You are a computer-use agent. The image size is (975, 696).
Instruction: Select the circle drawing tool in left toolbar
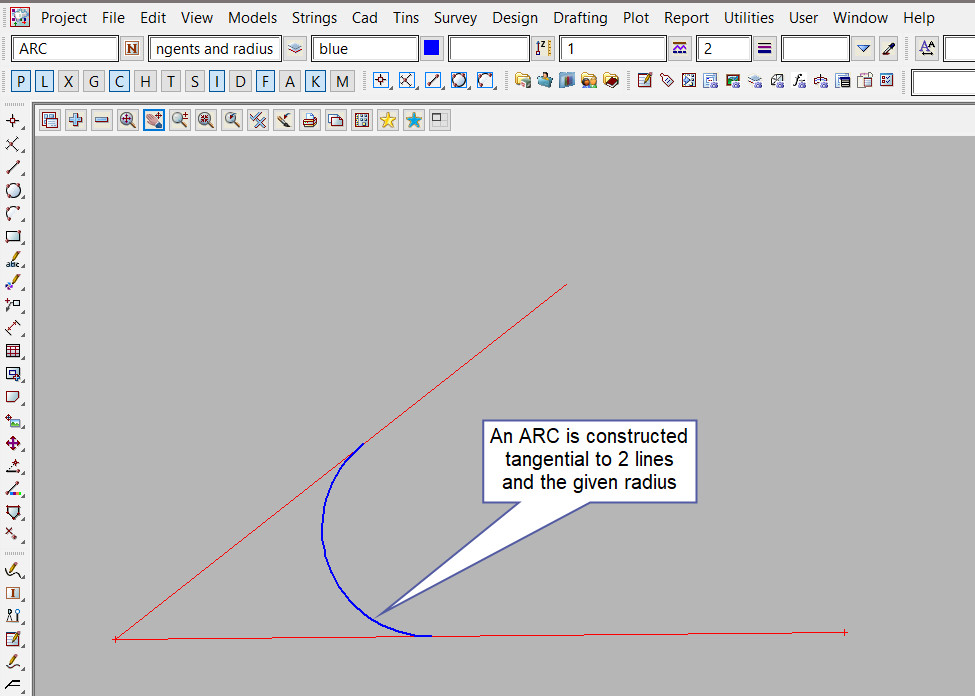point(13,190)
